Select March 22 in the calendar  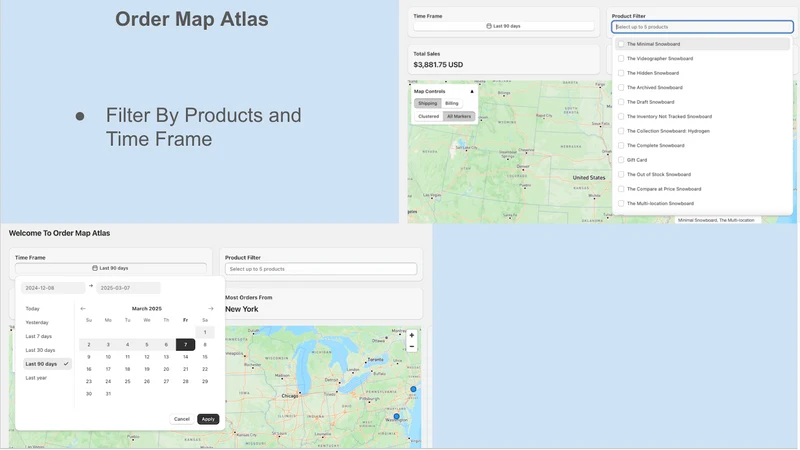205,369
